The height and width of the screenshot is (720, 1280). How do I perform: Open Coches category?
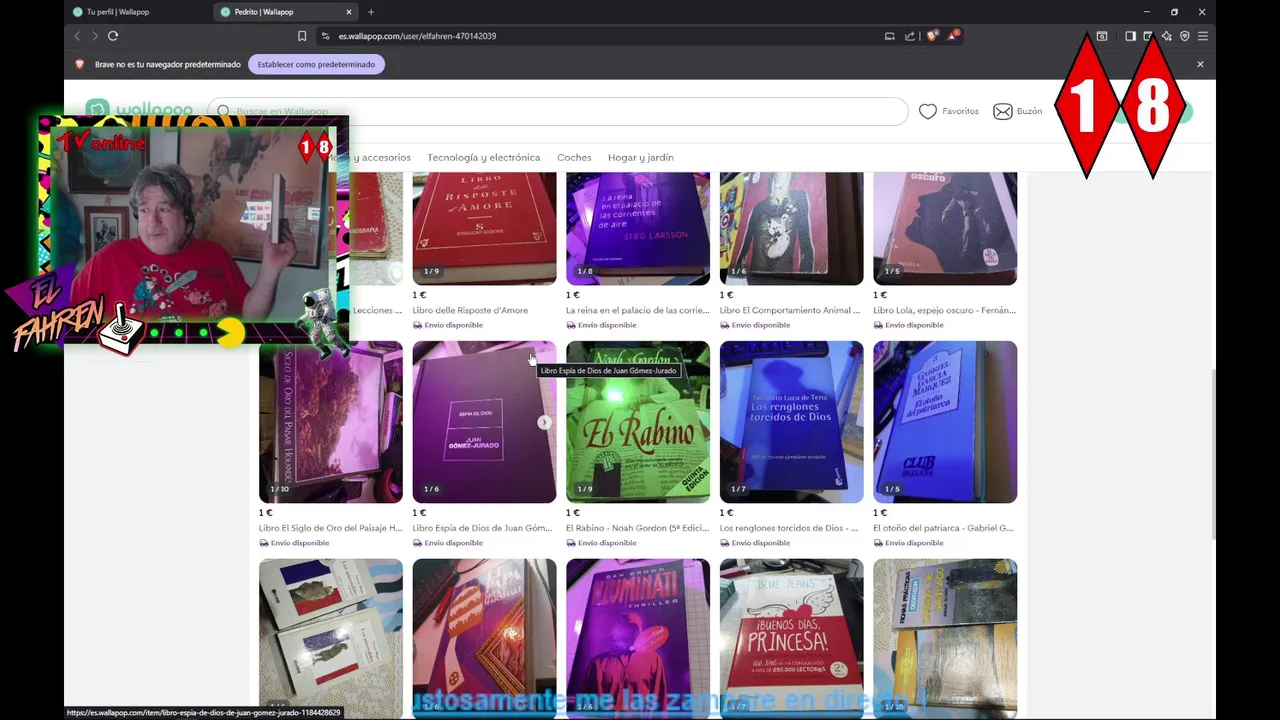[574, 157]
